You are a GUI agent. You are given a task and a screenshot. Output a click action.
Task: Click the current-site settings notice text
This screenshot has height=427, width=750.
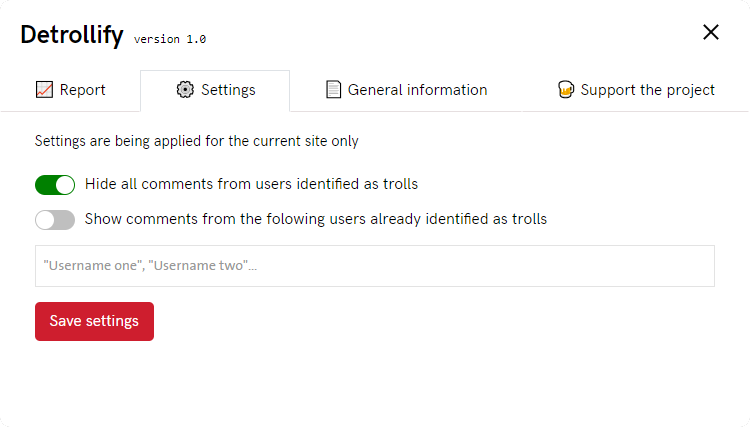coord(196,141)
